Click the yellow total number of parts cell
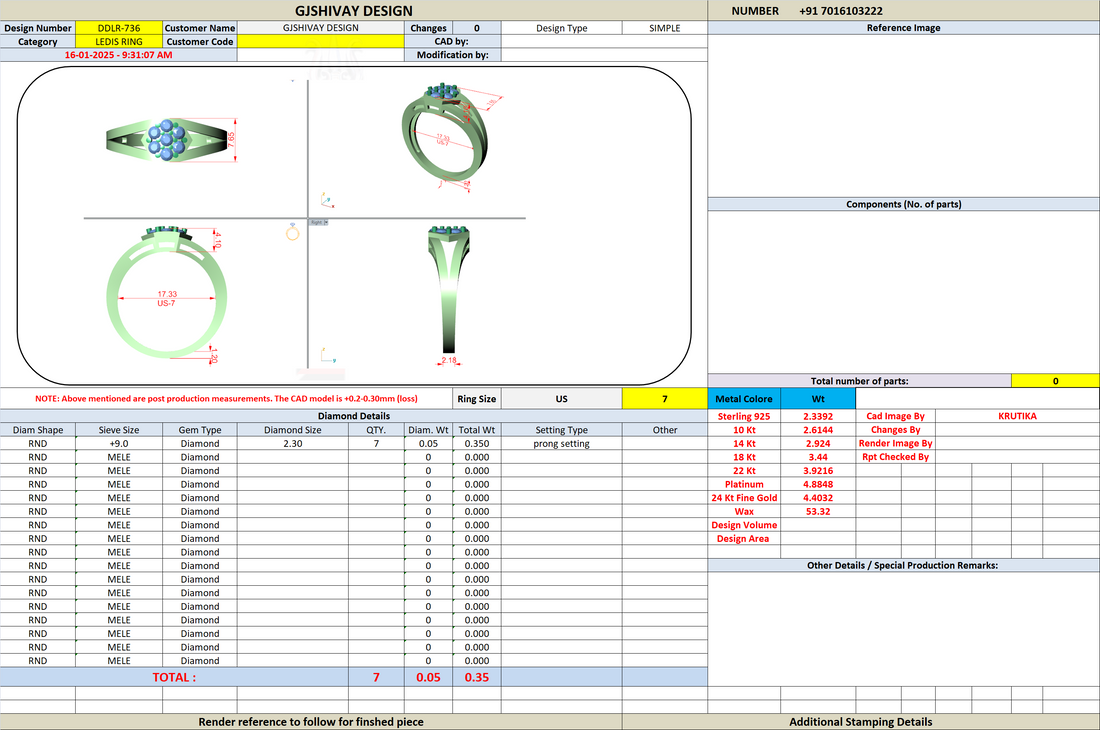This screenshot has width=1100, height=730. click(1055, 381)
